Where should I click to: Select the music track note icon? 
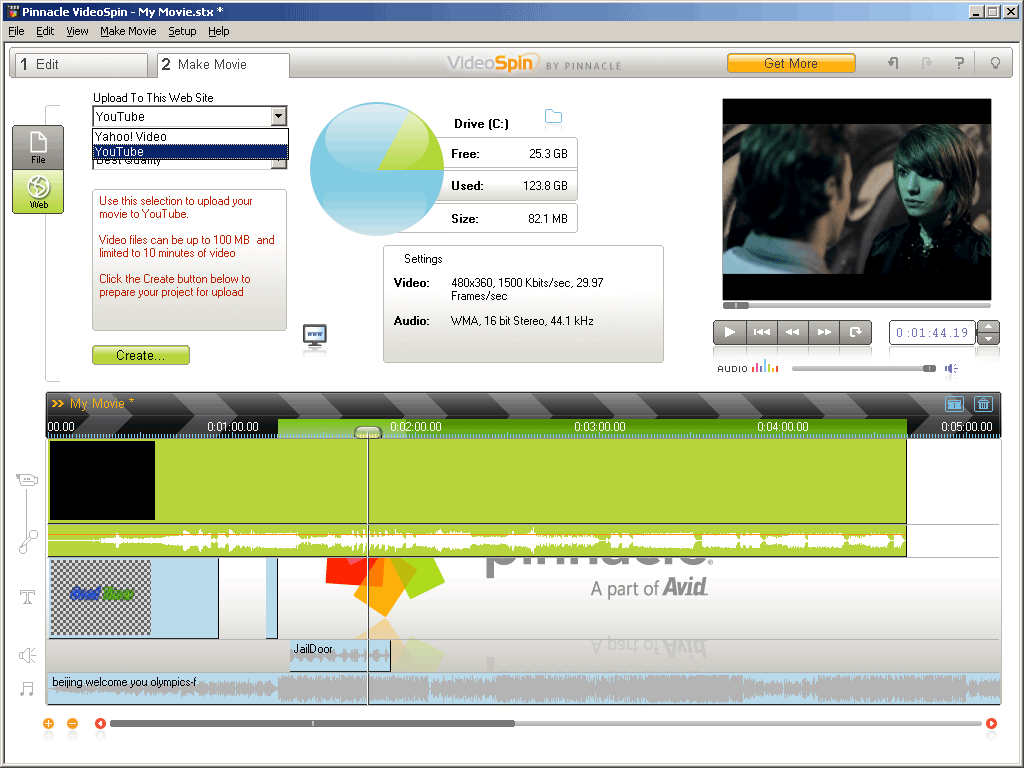pos(27,688)
